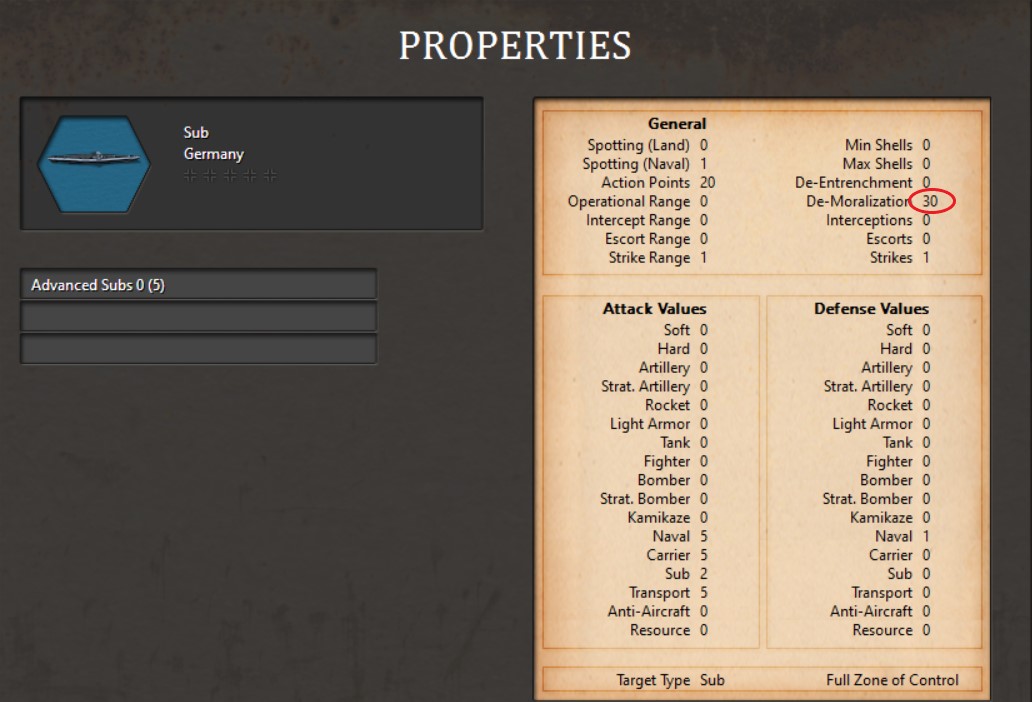Click the "Interceptions" label

(869, 220)
